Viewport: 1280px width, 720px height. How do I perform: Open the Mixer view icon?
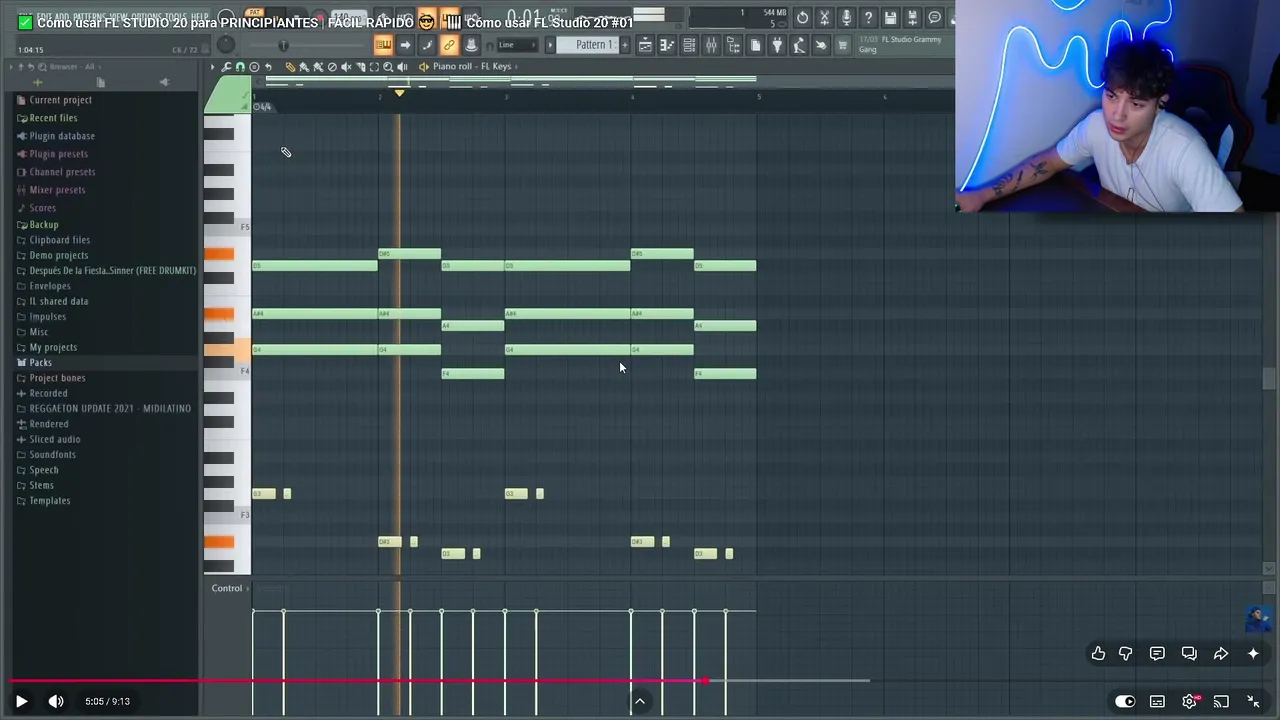coord(711,45)
